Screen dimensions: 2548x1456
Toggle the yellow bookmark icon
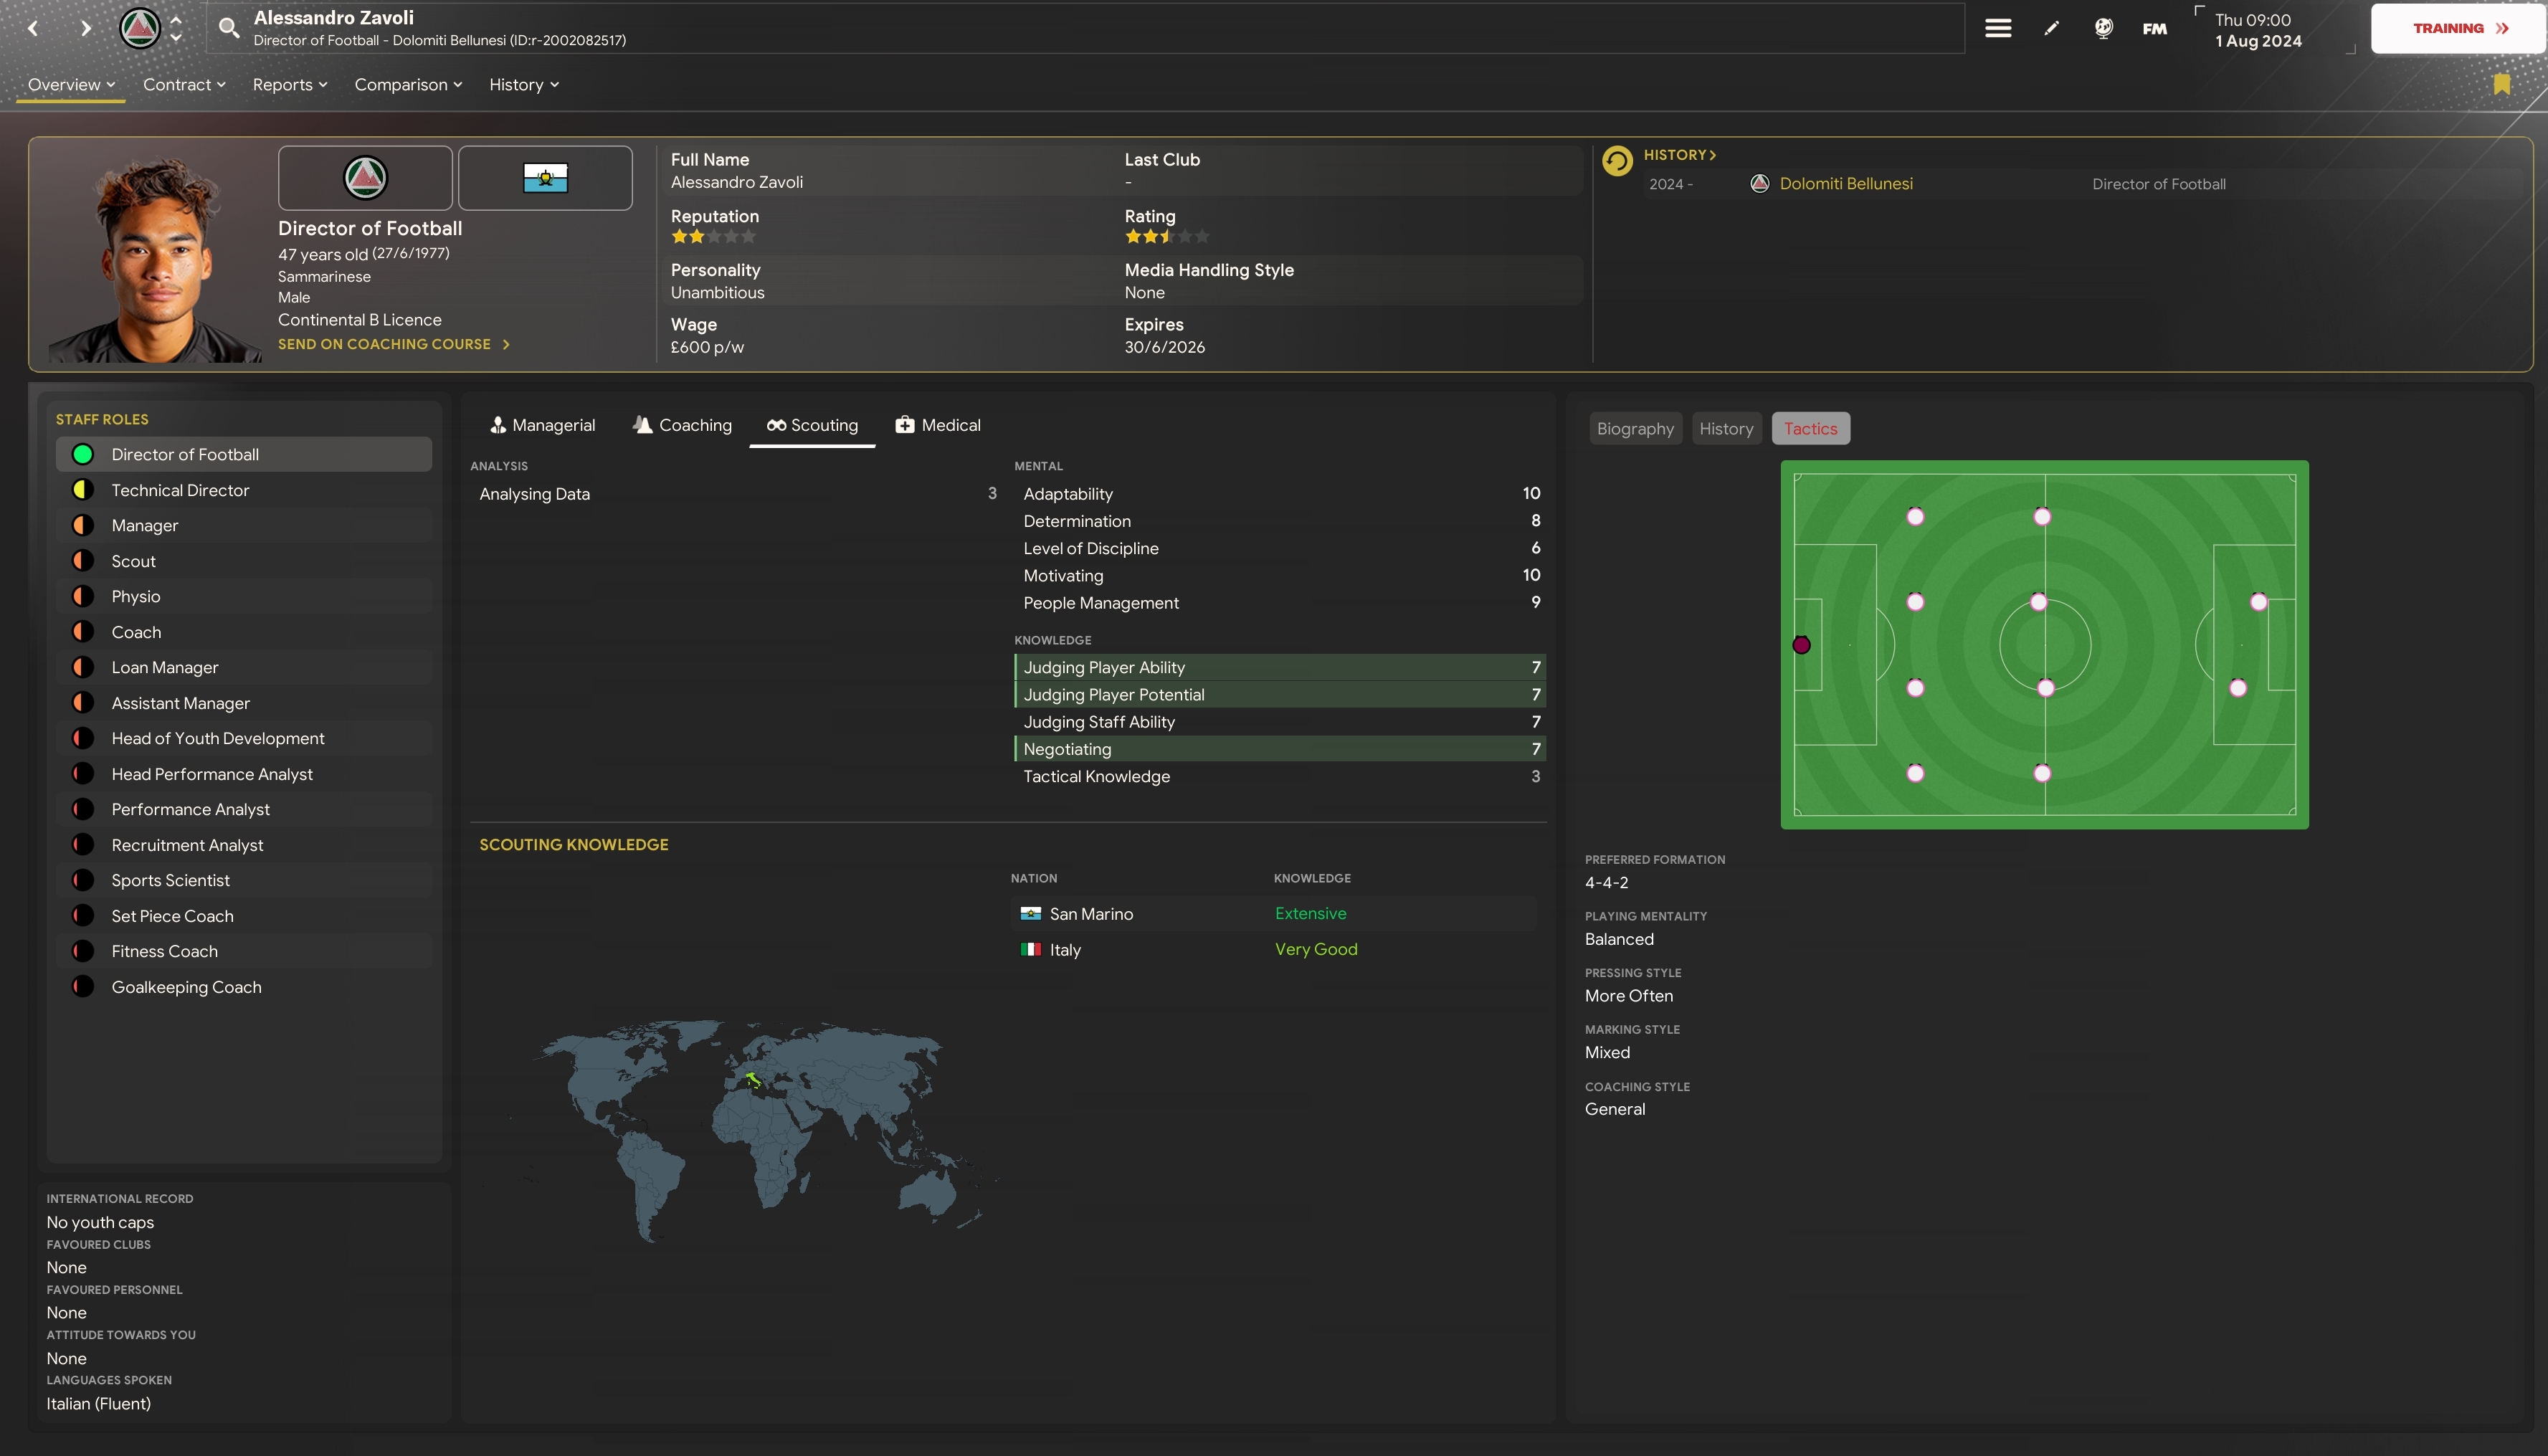pos(2501,84)
